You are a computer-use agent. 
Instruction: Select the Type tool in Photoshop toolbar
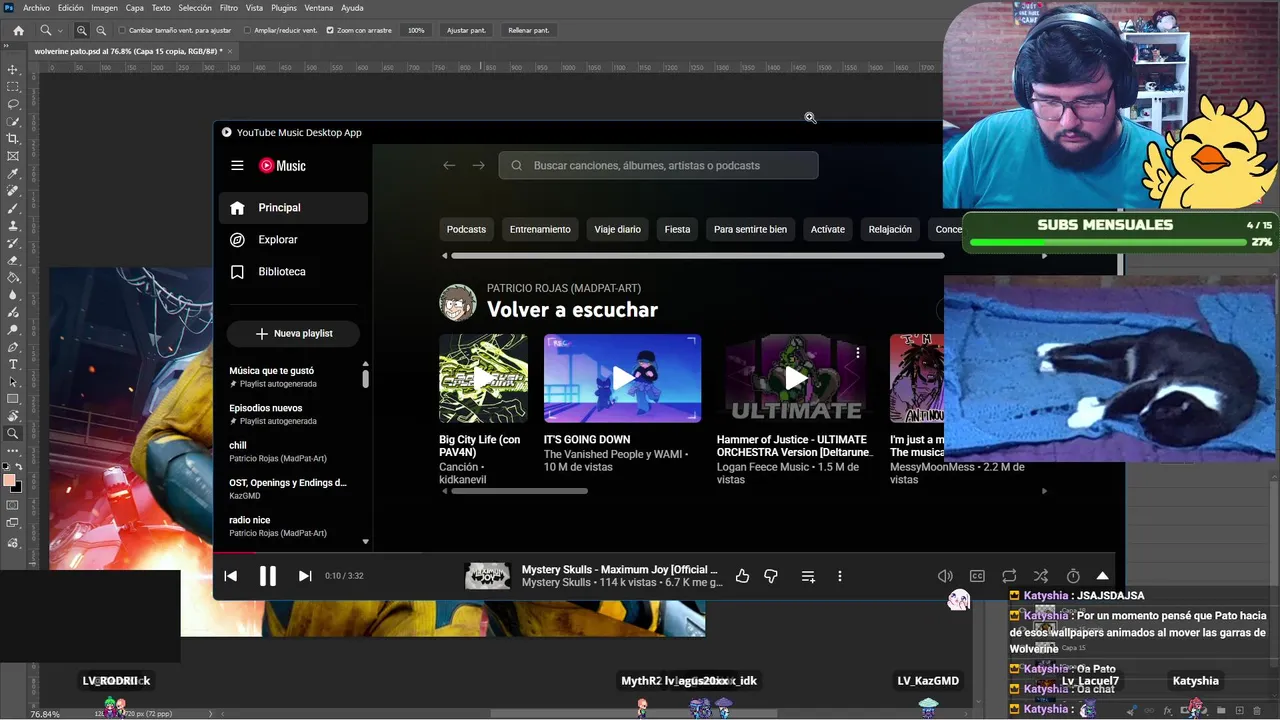(13, 365)
